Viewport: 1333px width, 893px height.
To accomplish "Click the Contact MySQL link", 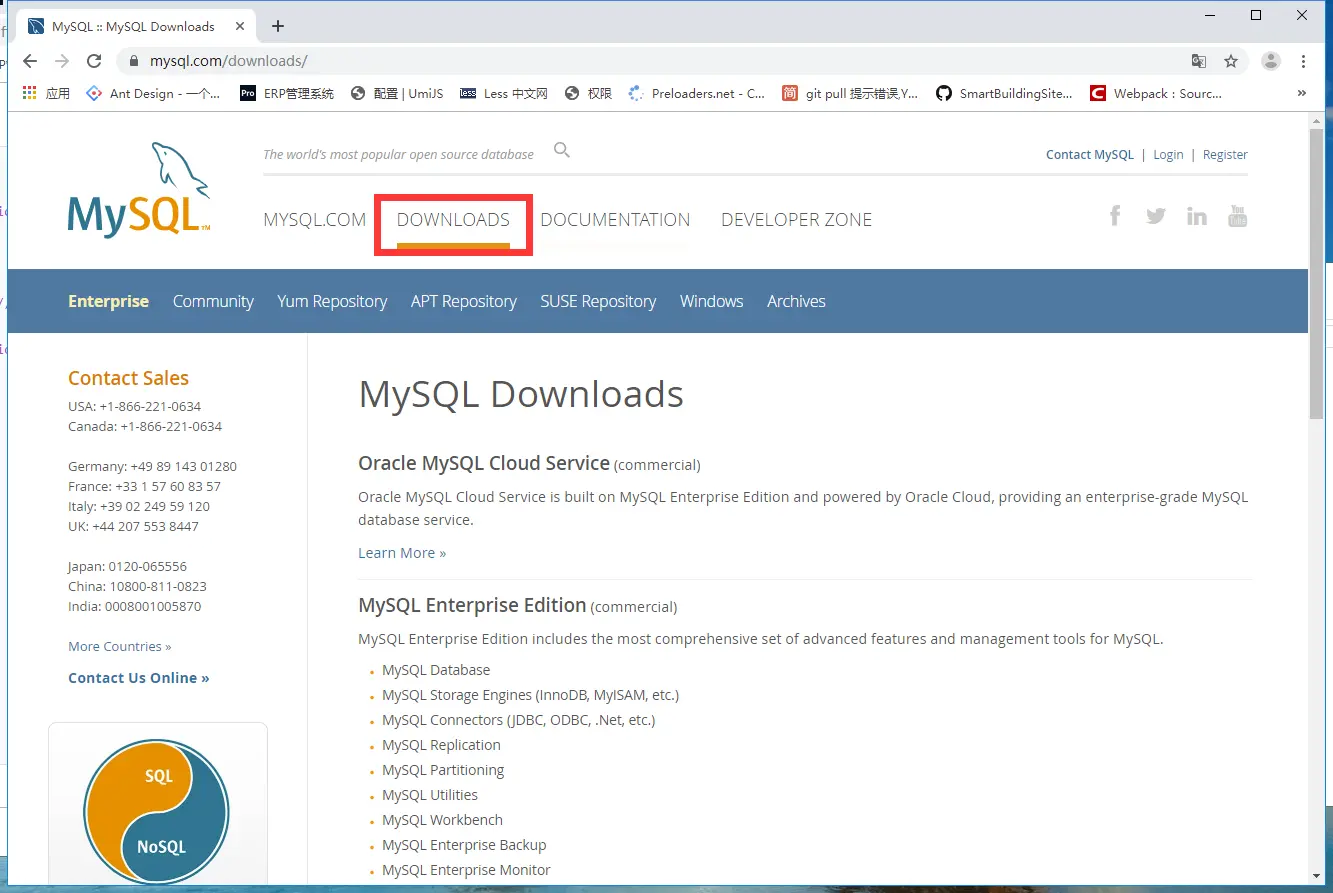I will tap(1090, 155).
